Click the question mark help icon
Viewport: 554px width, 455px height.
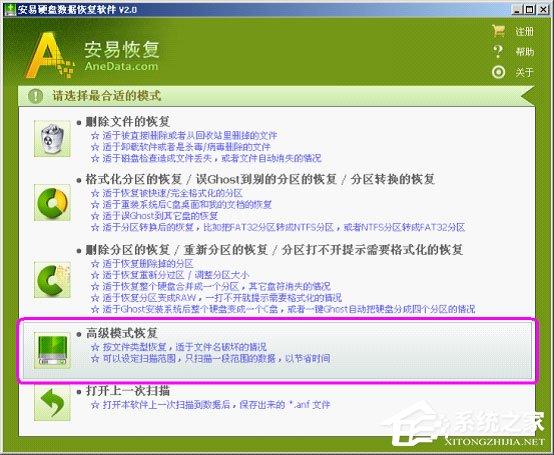[x=498, y=52]
